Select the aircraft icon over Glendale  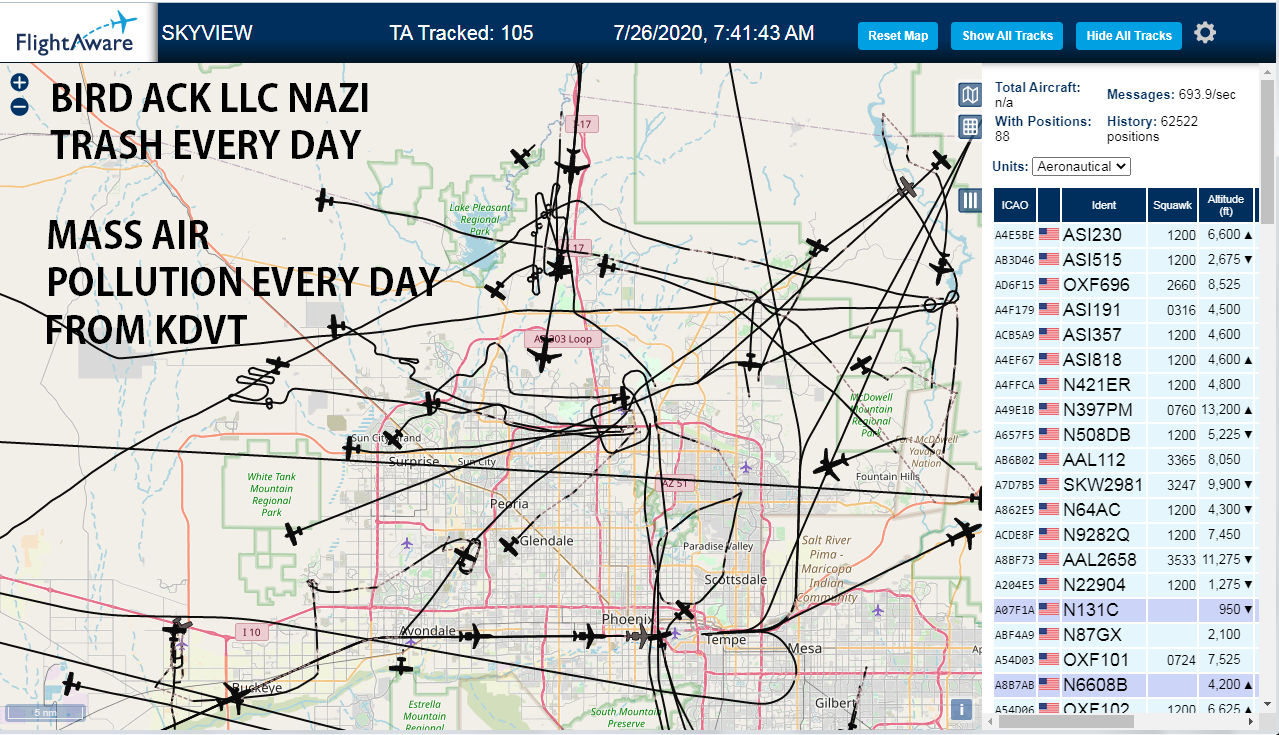pyautogui.click(x=510, y=547)
